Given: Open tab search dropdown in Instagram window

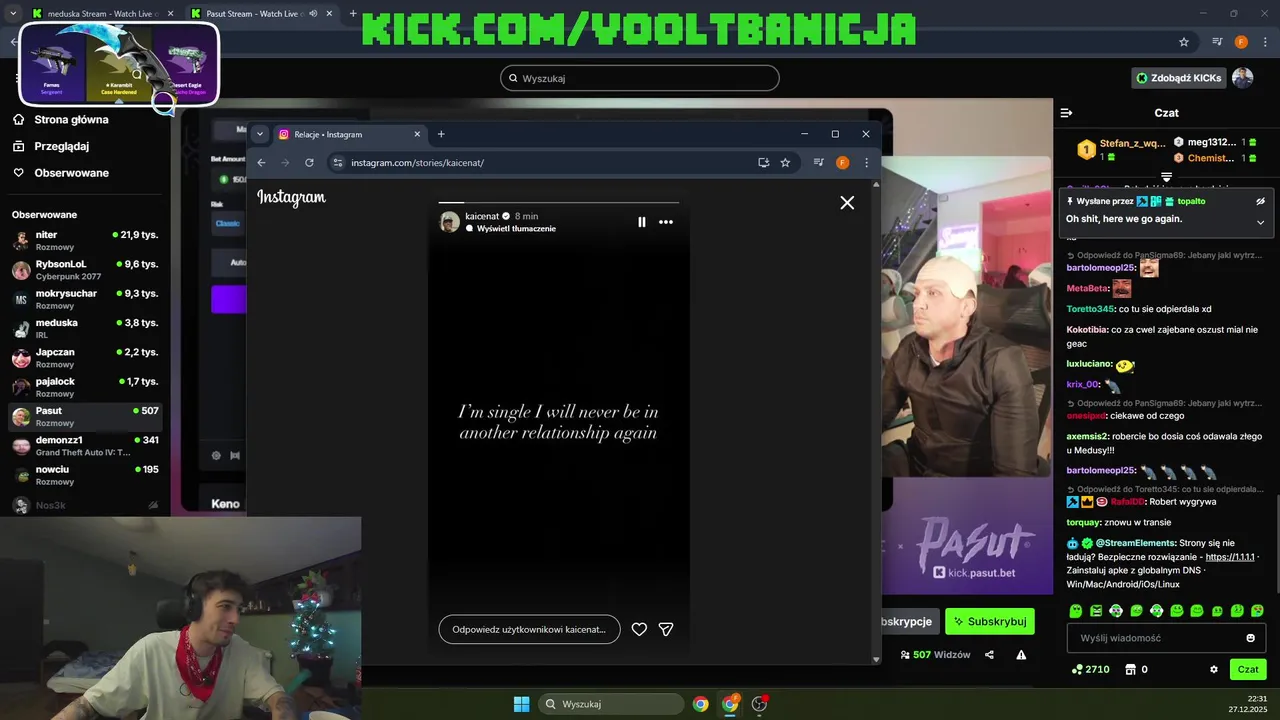Looking at the screenshot, I should [260, 134].
